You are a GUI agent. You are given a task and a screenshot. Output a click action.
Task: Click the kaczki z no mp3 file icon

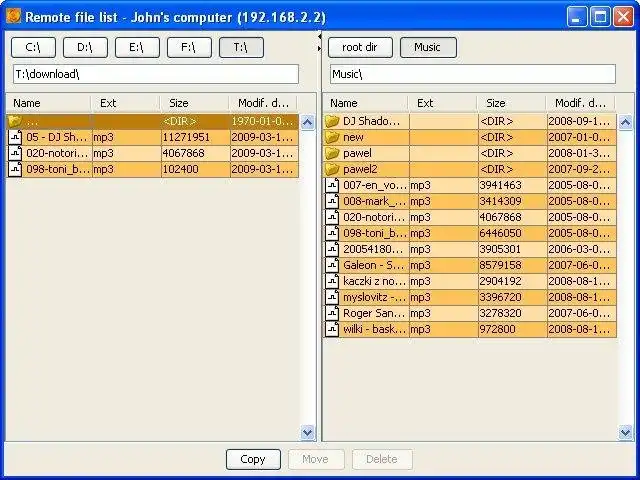(332, 281)
